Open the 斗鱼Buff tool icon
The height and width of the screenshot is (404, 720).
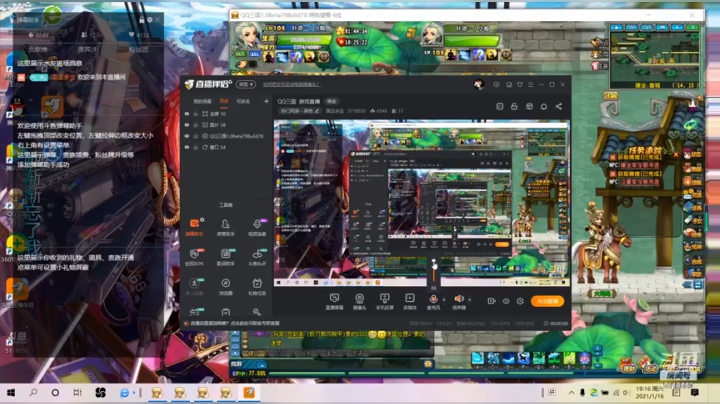(x=257, y=257)
